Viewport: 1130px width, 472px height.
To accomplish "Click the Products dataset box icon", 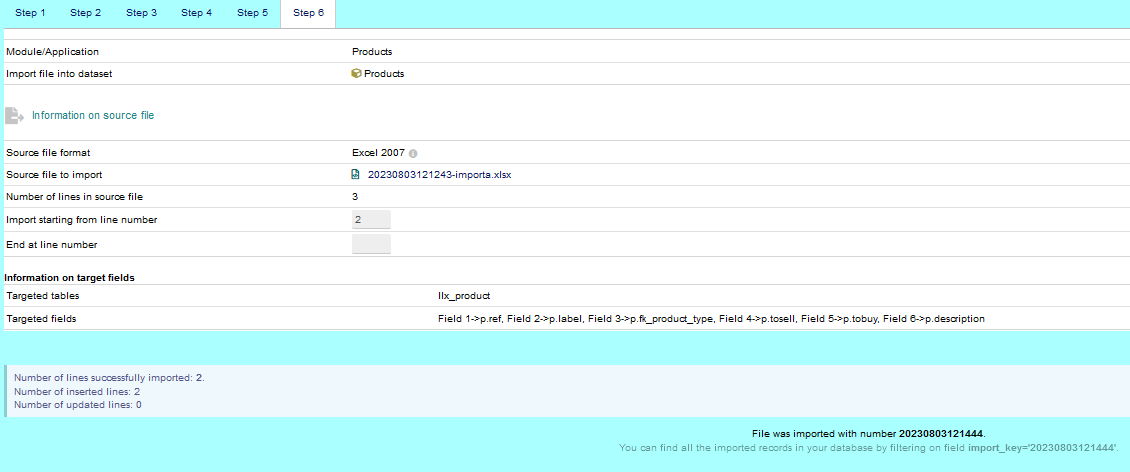I will click(x=356, y=74).
